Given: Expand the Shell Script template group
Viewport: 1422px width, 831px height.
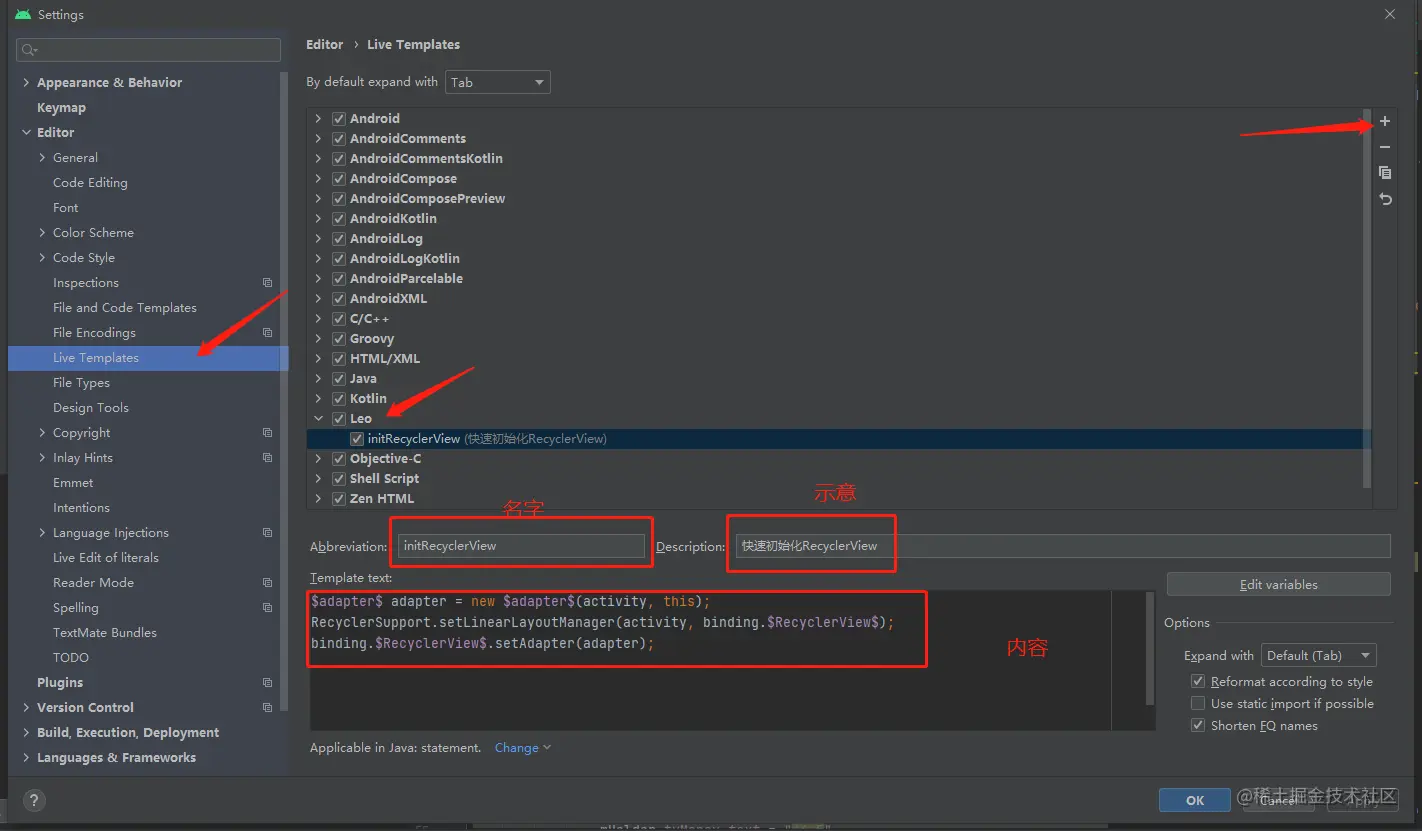Looking at the screenshot, I should 319,479.
